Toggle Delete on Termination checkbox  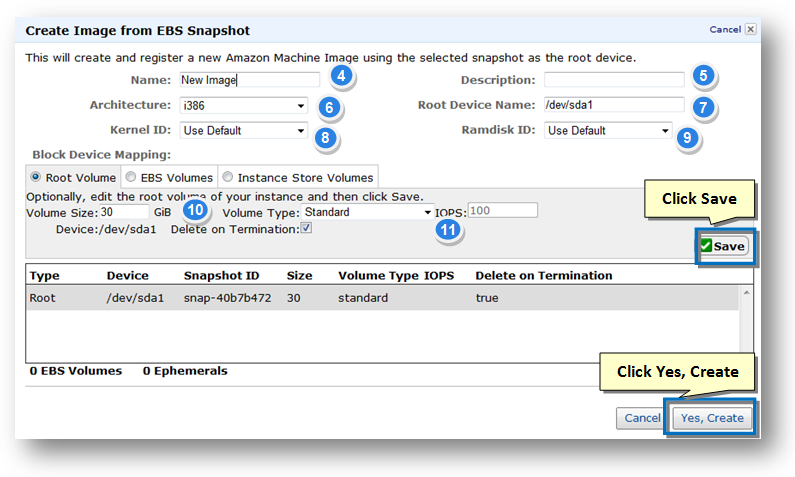pos(306,228)
